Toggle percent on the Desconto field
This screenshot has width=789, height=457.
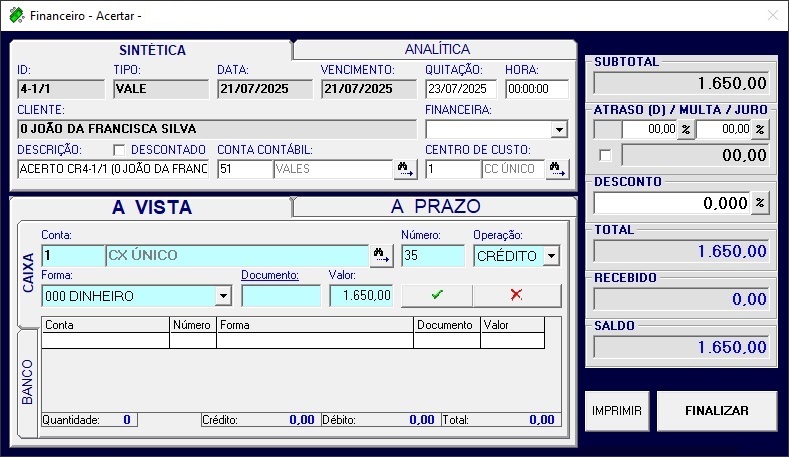tap(760, 203)
